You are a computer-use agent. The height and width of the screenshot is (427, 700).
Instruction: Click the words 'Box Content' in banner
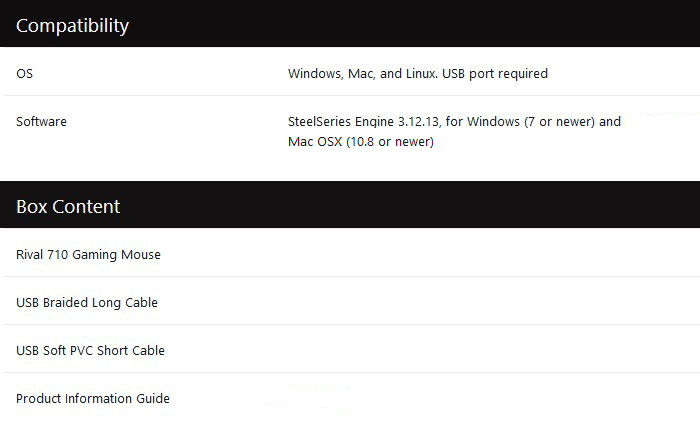pyautogui.click(x=68, y=206)
